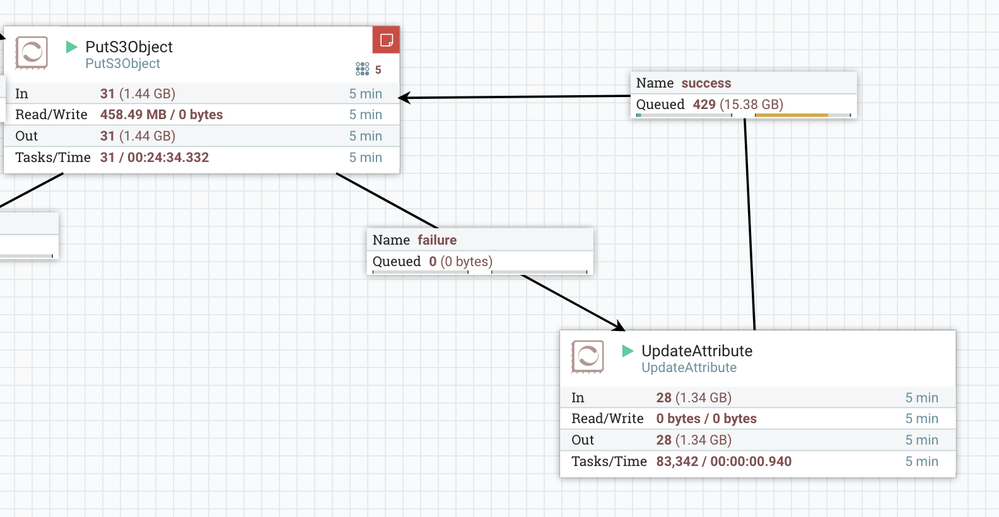
Task: Click Queued 0 (0 bytes) on failure connection
Action: tap(433, 261)
